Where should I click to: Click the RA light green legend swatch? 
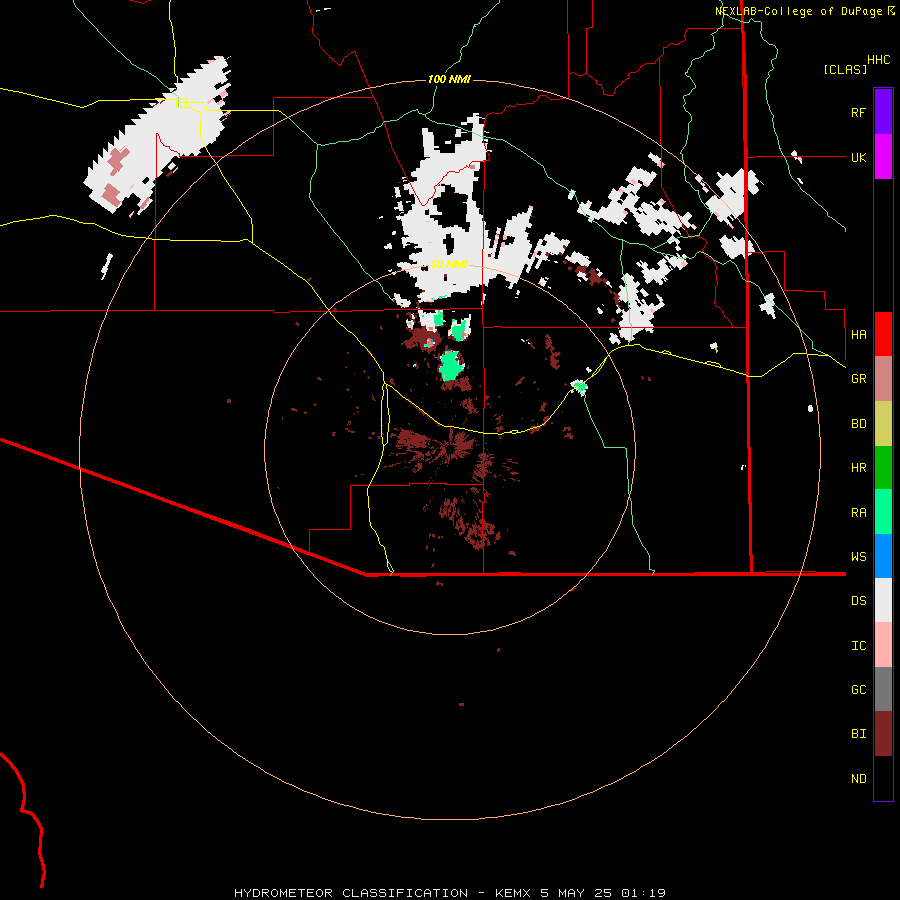(883, 512)
